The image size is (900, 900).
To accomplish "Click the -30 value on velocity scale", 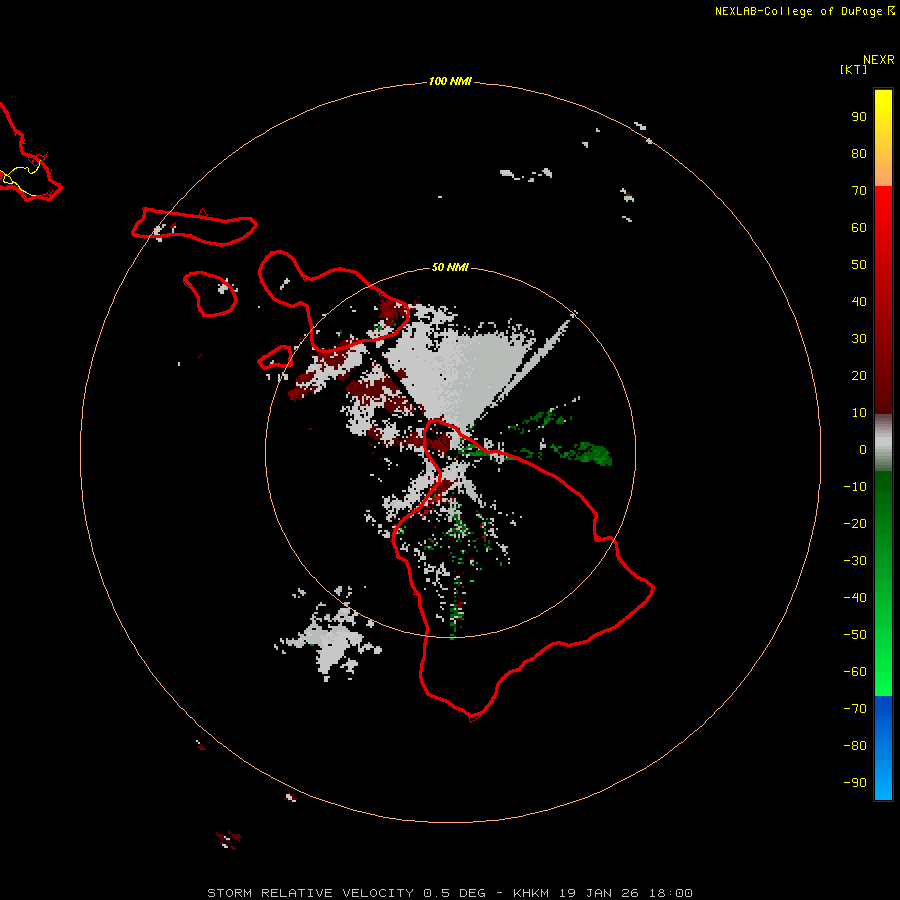I will tap(855, 561).
